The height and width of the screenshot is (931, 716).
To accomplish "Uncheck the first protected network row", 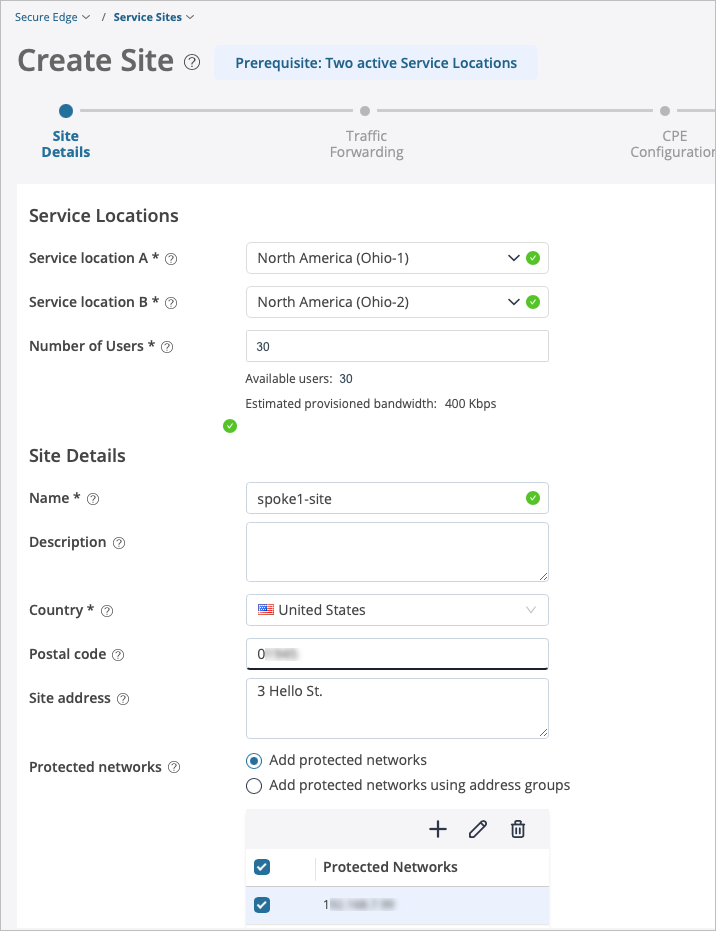I will click(262, 905).
